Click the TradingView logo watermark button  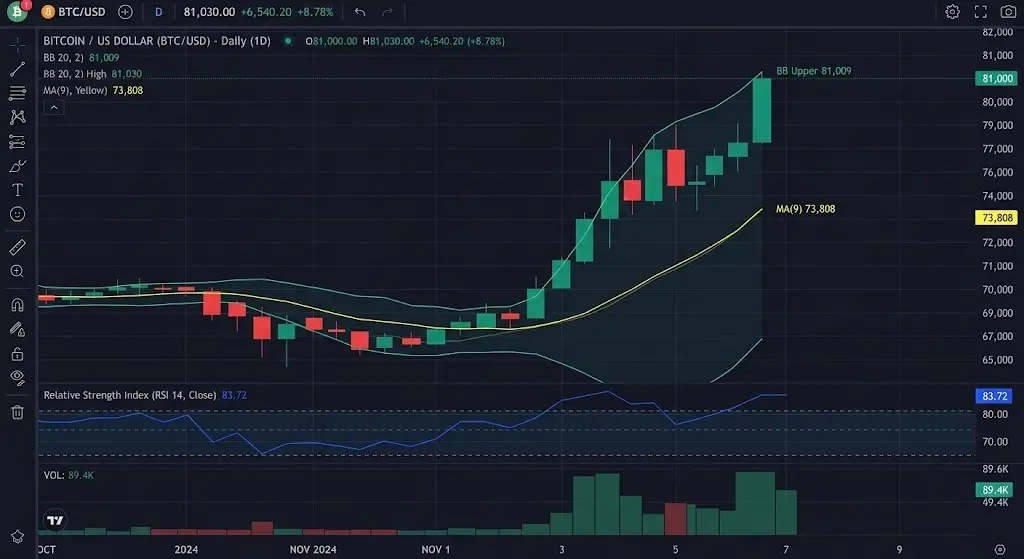[56, 520]
